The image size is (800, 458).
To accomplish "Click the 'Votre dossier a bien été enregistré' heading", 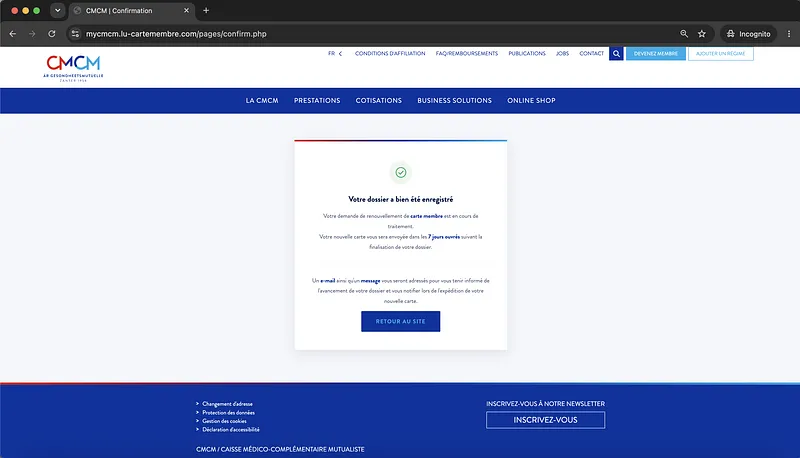I will click(401, 199).
